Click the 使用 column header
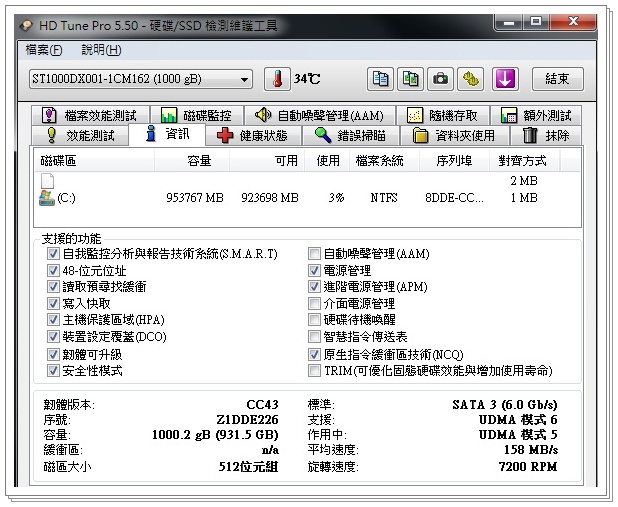This screenshot has height=507, width=618. coord(327,160)
